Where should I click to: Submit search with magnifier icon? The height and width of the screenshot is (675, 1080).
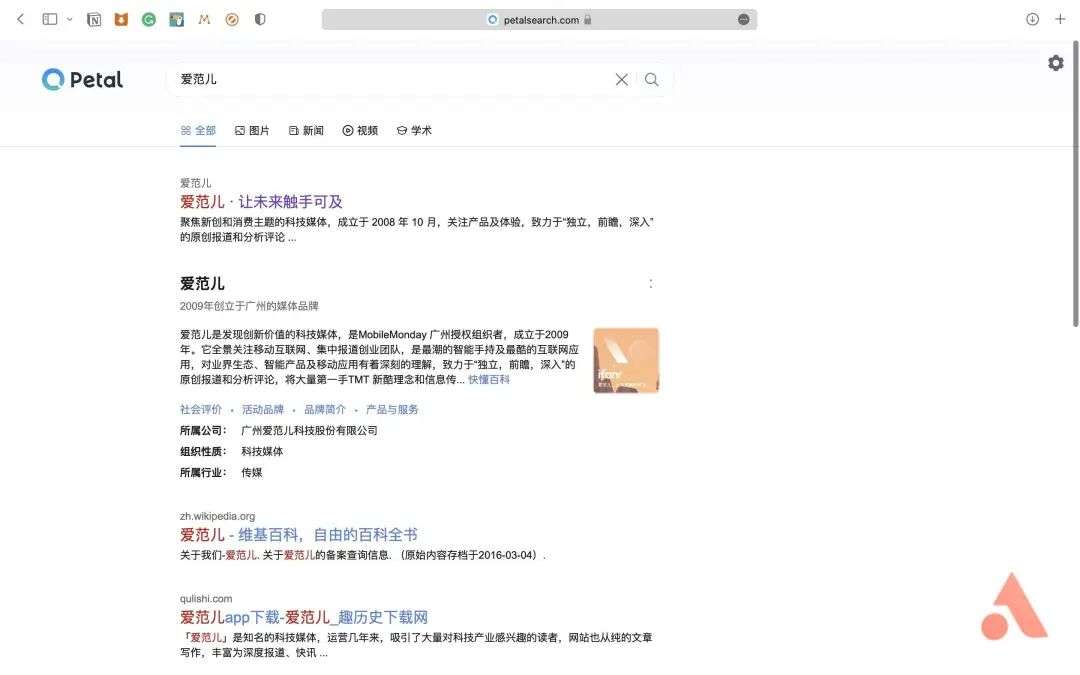pyautogui.click(x=651, y=79)
